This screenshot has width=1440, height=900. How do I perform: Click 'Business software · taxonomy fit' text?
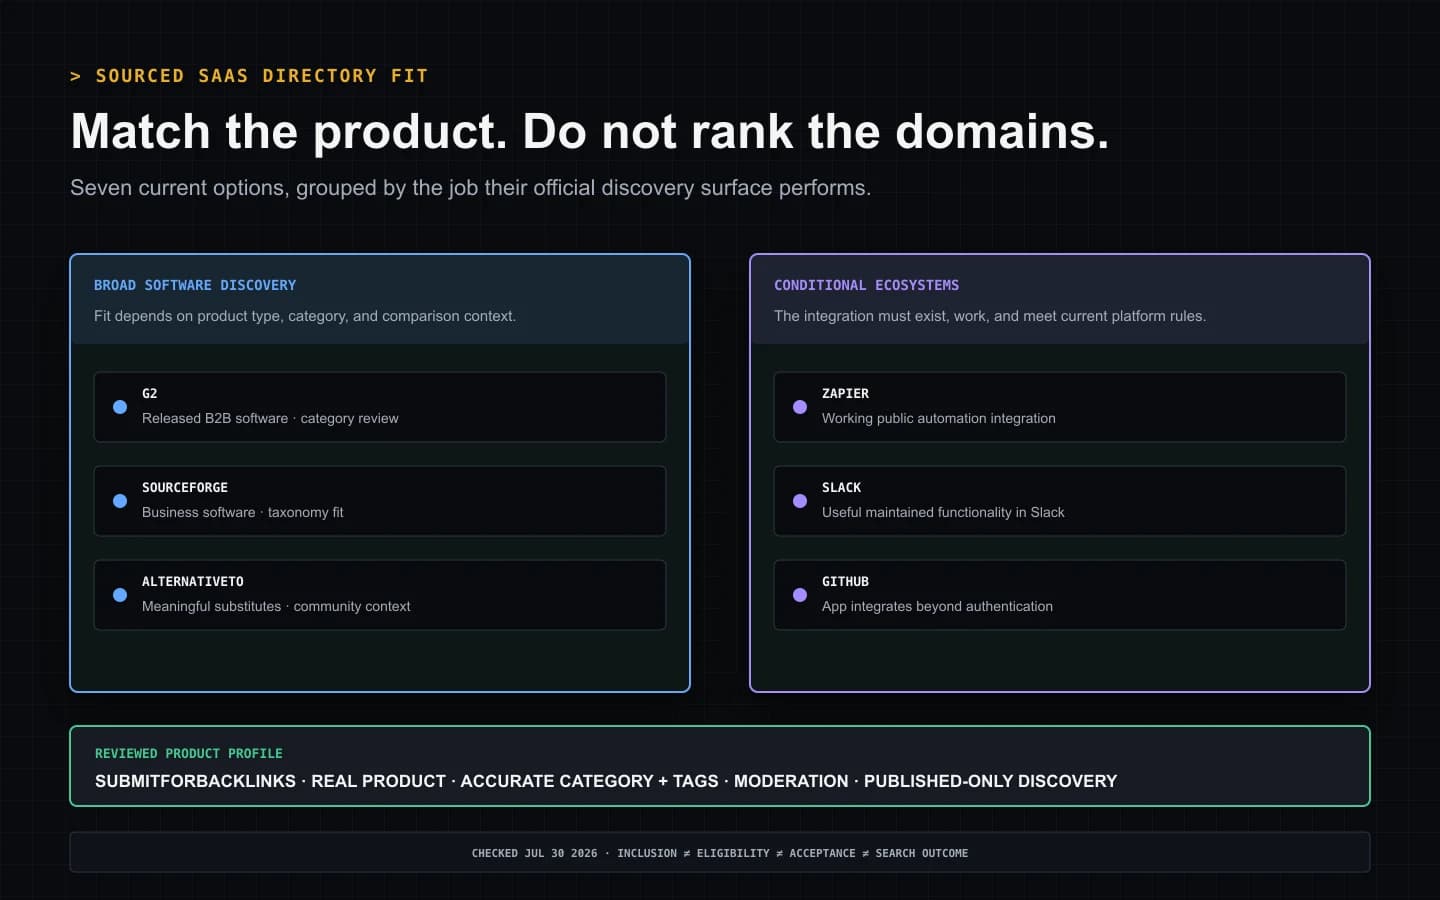(x=242, y=513)
